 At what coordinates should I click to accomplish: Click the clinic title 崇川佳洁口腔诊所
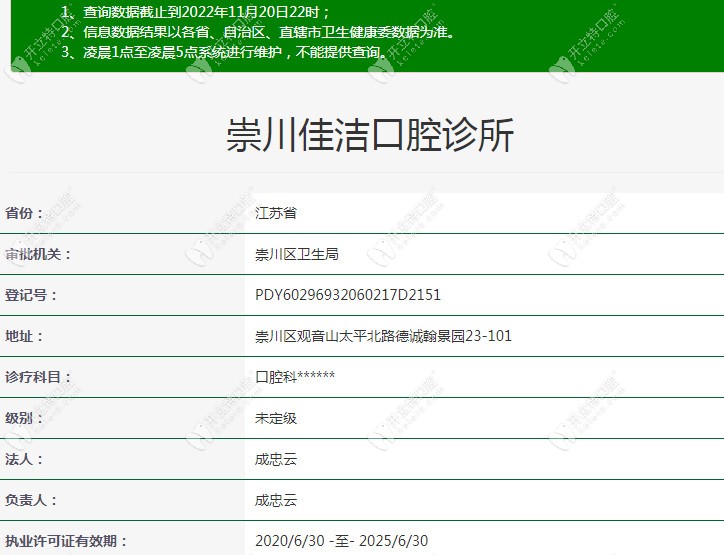point(370,135)
